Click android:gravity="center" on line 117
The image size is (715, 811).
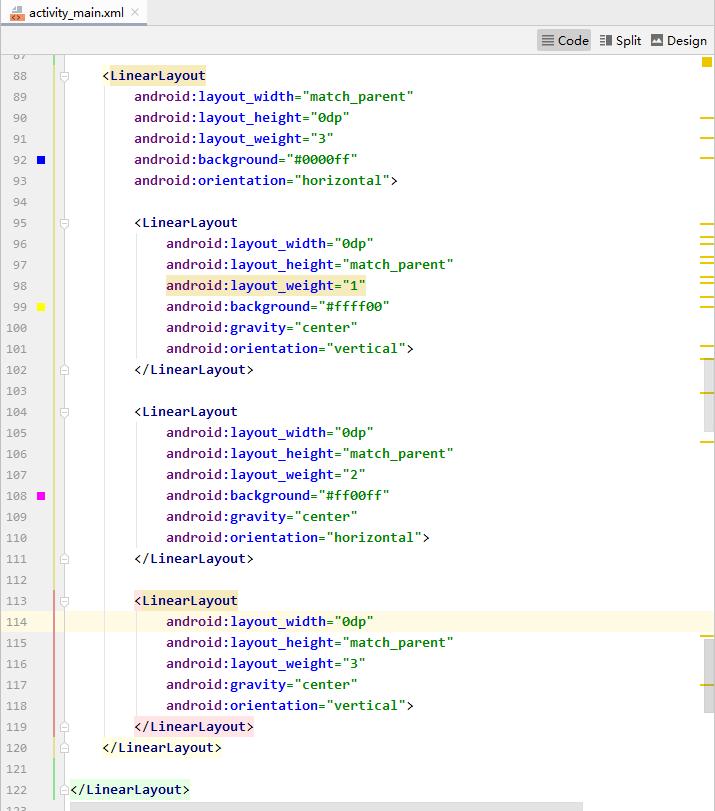pos(262,685)
